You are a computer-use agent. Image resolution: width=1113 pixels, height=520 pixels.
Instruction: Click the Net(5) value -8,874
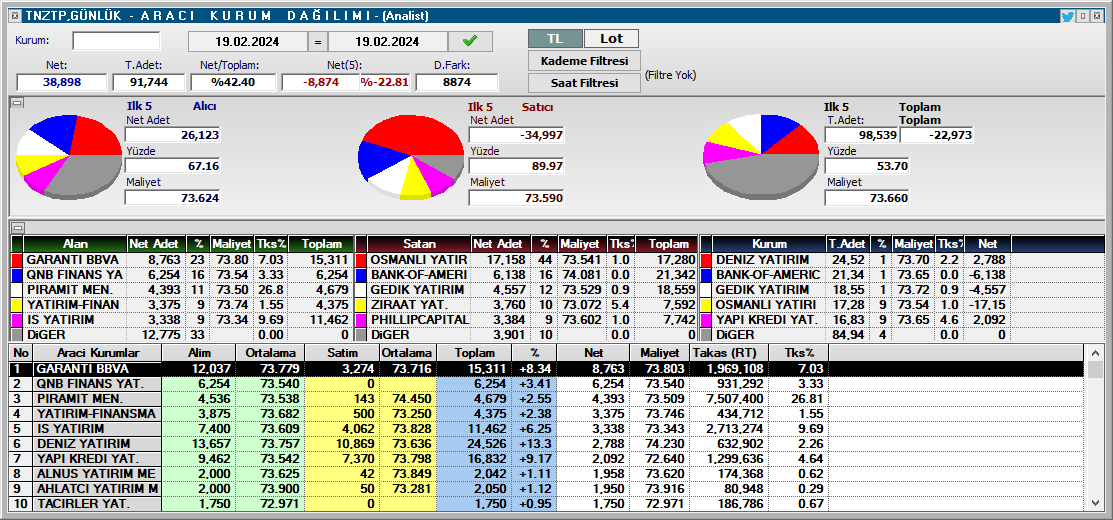click(321, 82)
